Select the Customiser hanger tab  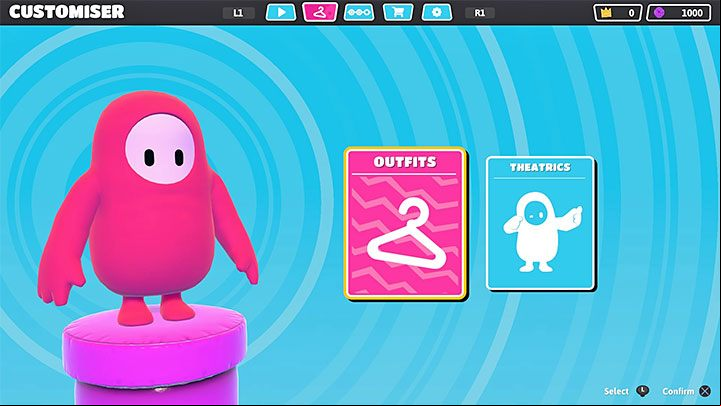pyautogui.click(x=320, y=12)
